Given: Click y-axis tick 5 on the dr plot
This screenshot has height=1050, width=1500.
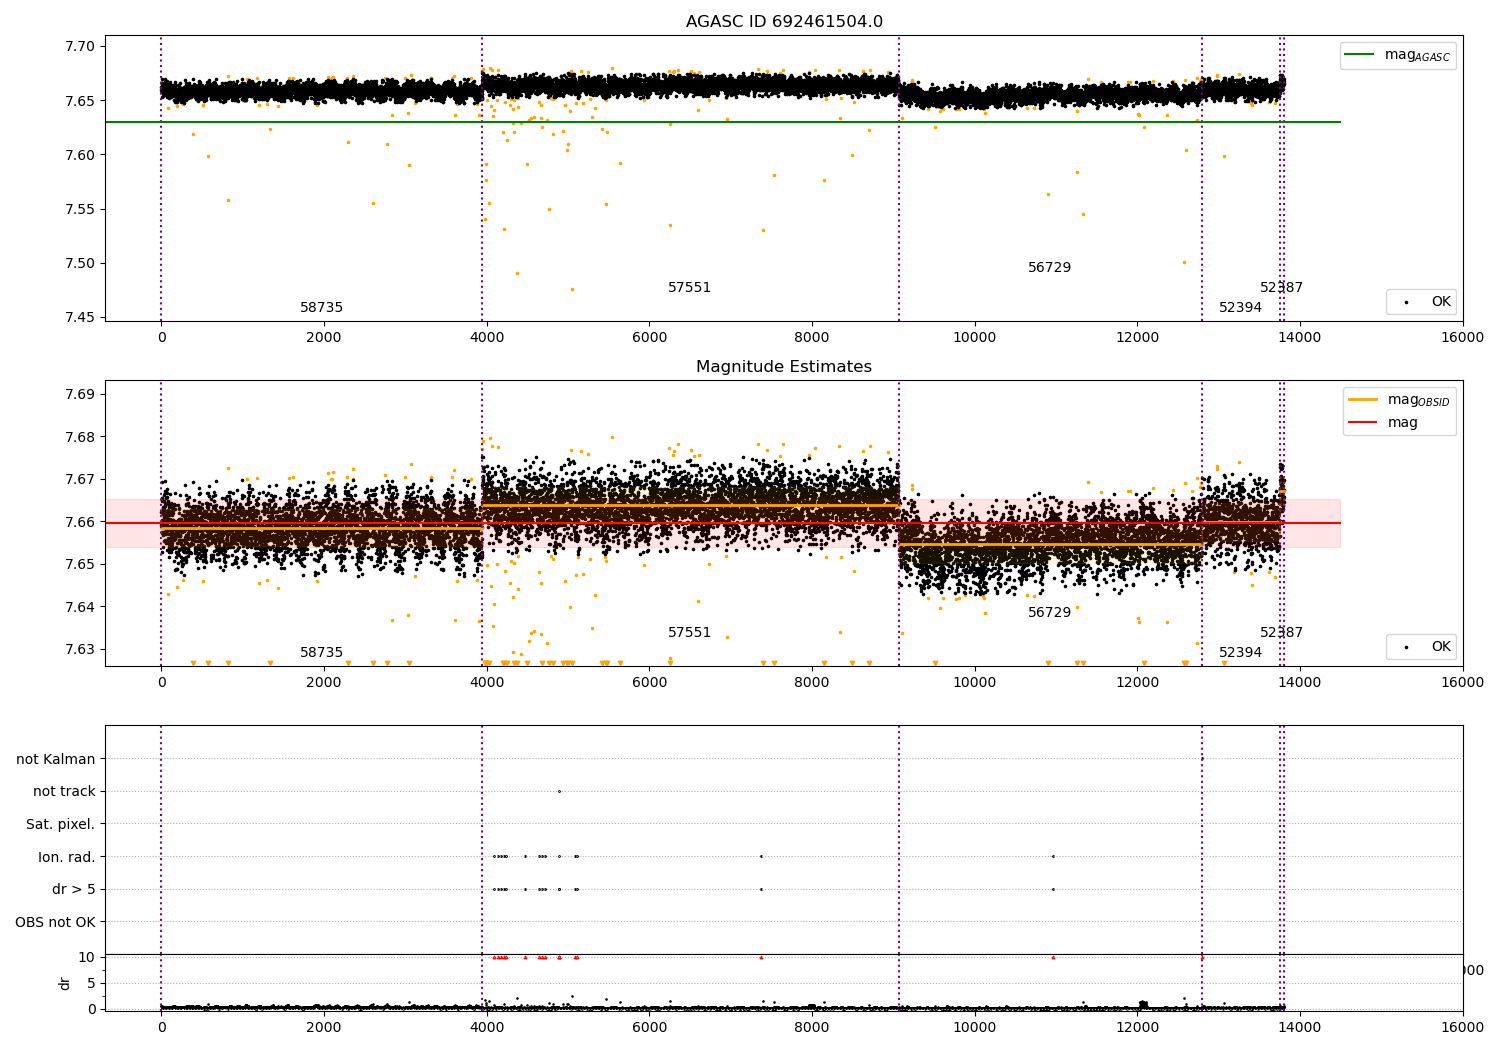Looking at the screenshot, I should pyautogui.click(x=91, y=983).
